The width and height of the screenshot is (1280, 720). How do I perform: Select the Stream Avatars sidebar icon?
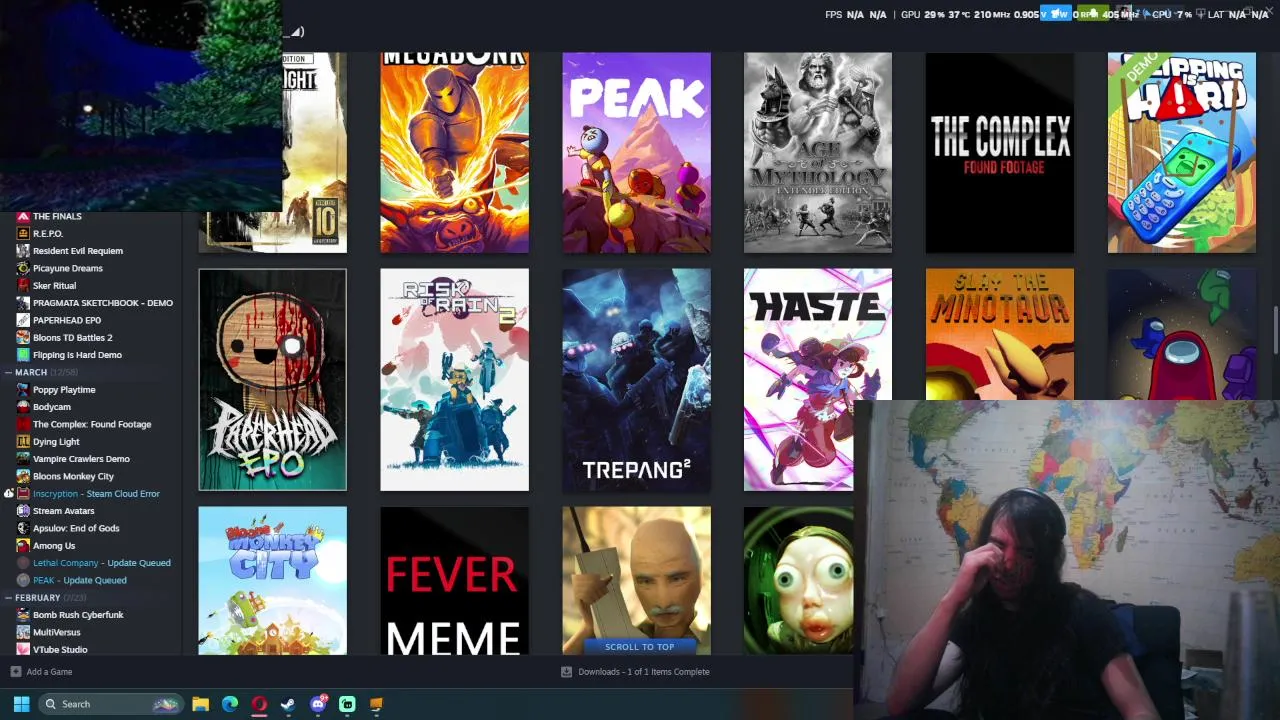[x=23, y=511]
